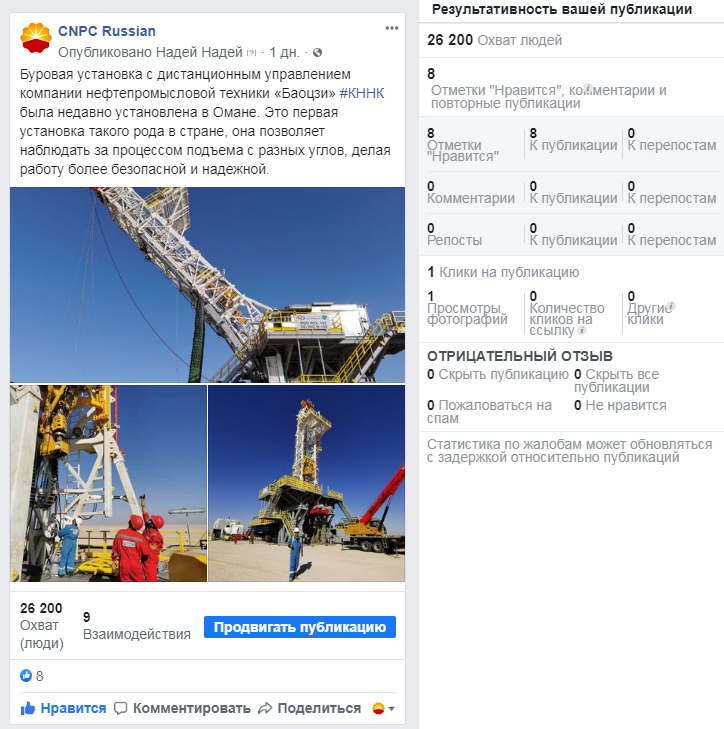Click the Поделиться share button
This screenshot has width=724, height=729.
pyautogui.click(x=310, y=708)
